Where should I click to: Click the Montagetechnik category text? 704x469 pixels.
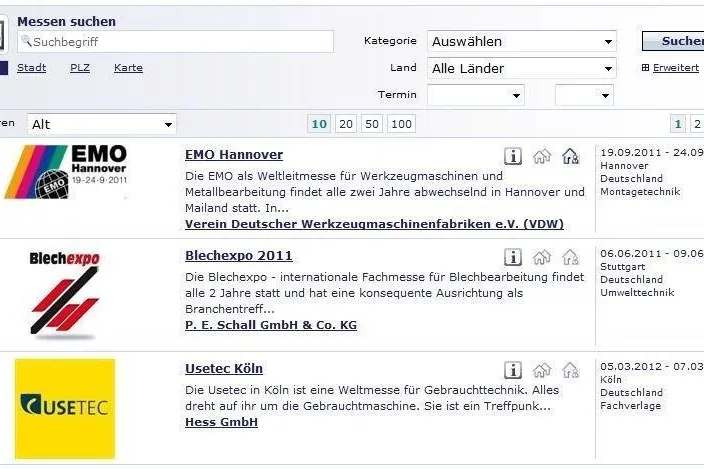tap(640, 192)
